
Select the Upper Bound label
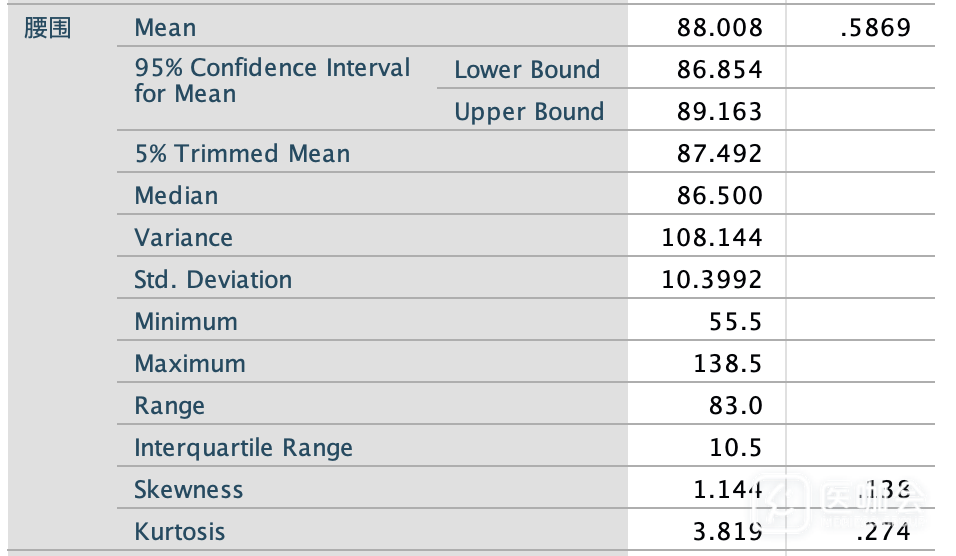(529, 112)
